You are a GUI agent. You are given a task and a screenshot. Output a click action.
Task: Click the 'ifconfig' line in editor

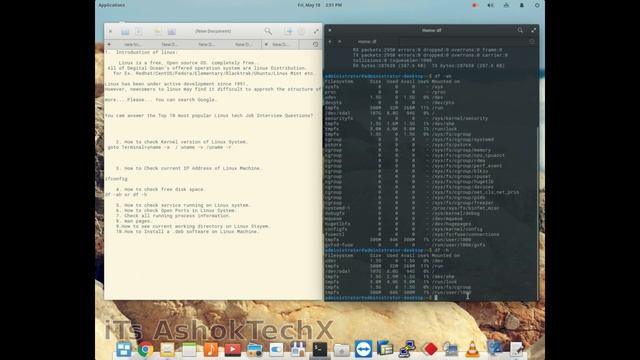coord(116,179)
